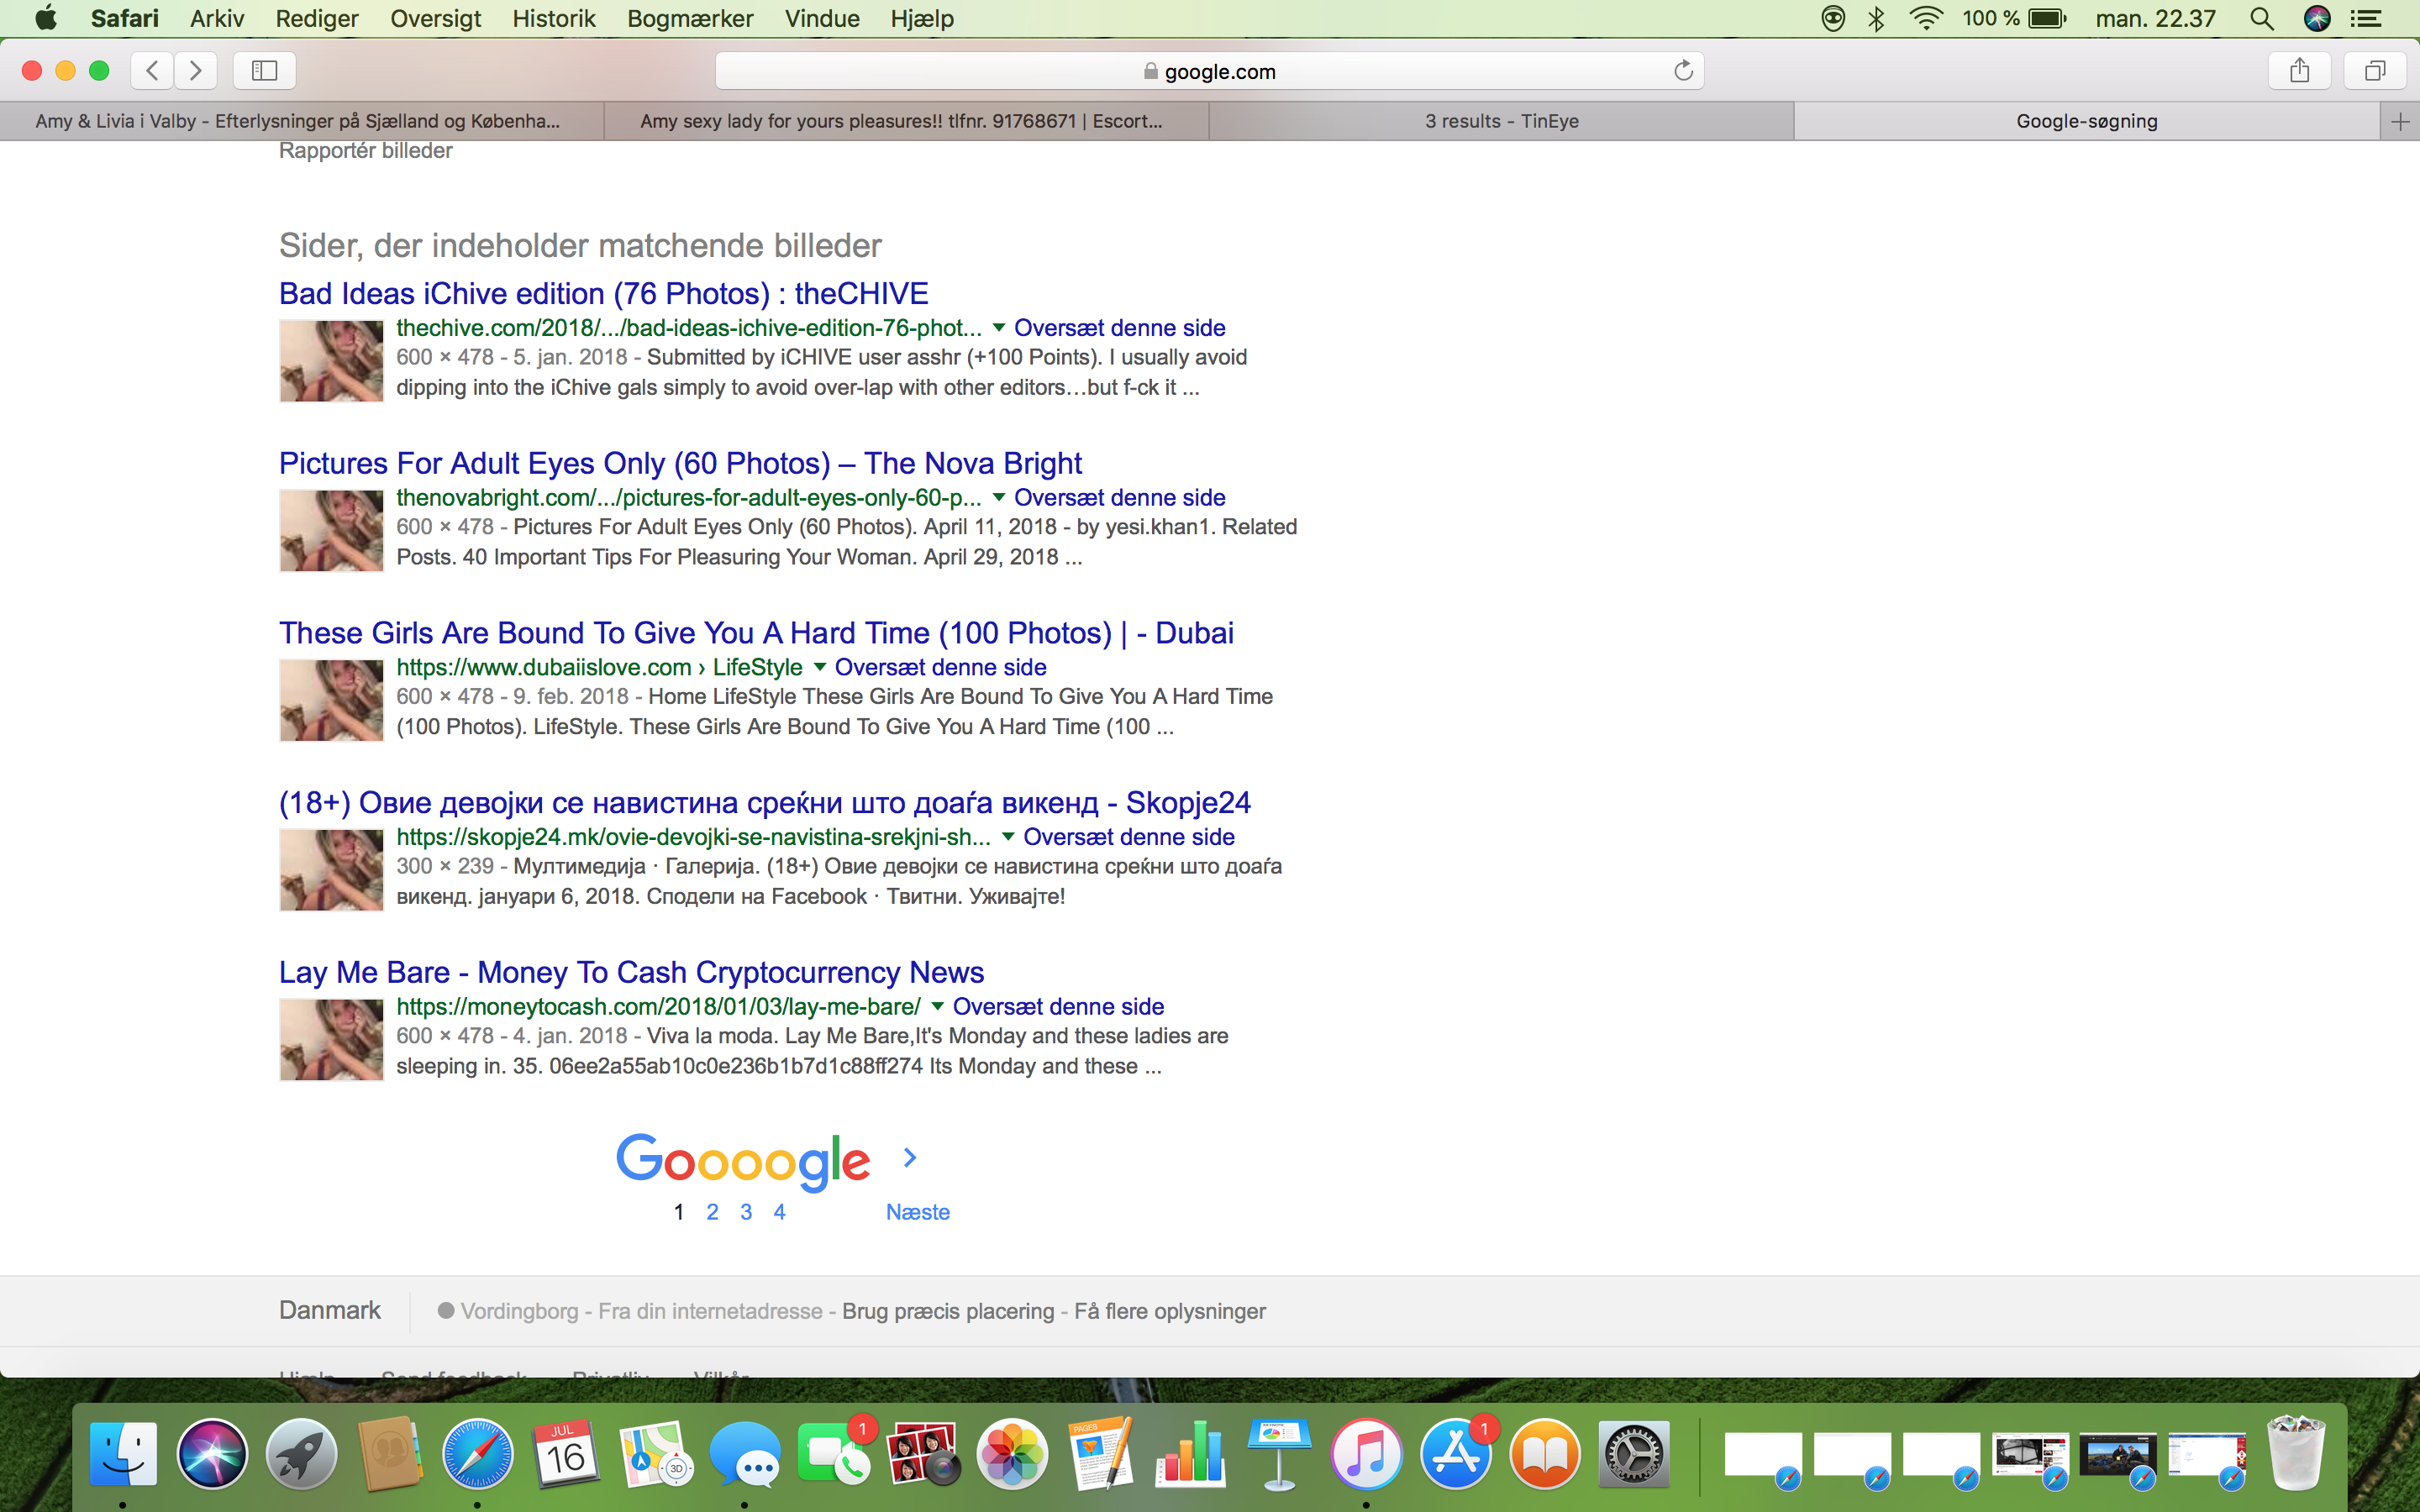Click Få flere oplysninger link
The image size is (2420, 1512).
[x=1170, y=1311]
